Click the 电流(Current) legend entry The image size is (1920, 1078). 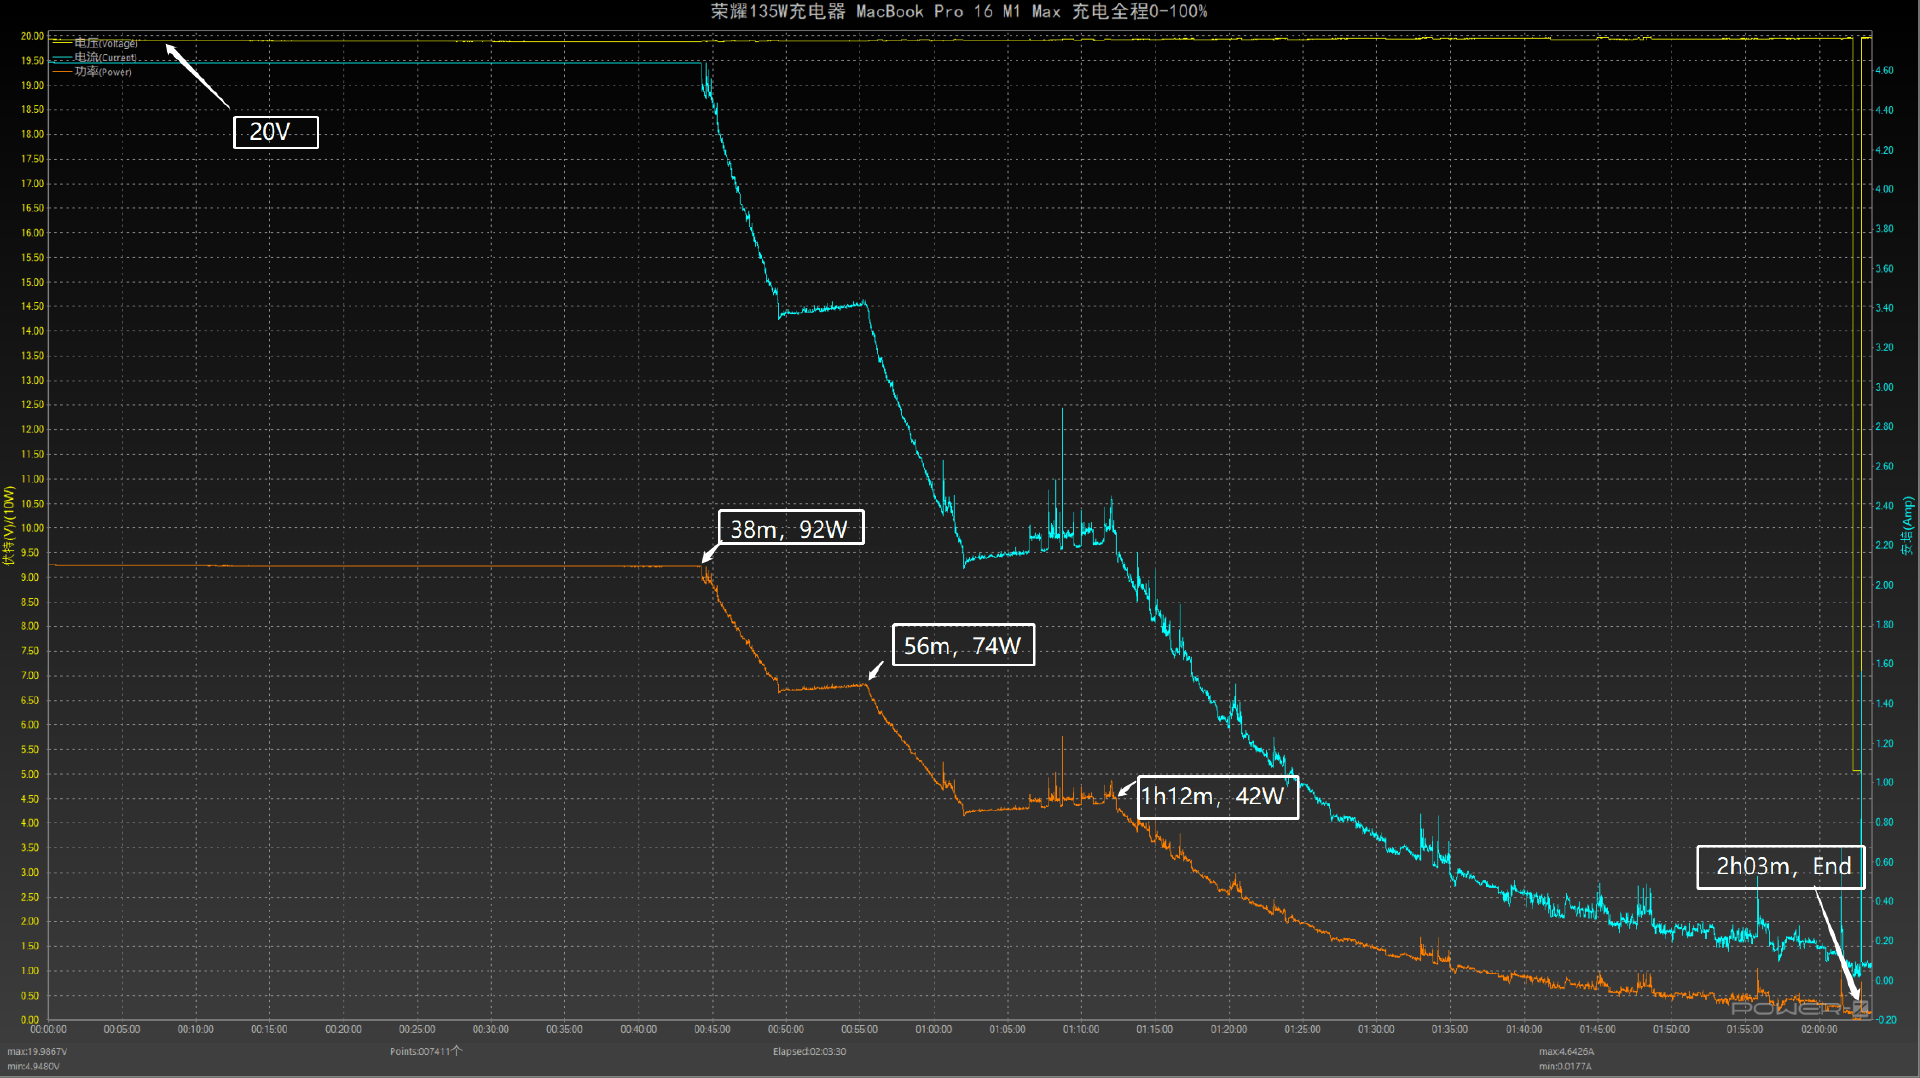click(105, 57)
